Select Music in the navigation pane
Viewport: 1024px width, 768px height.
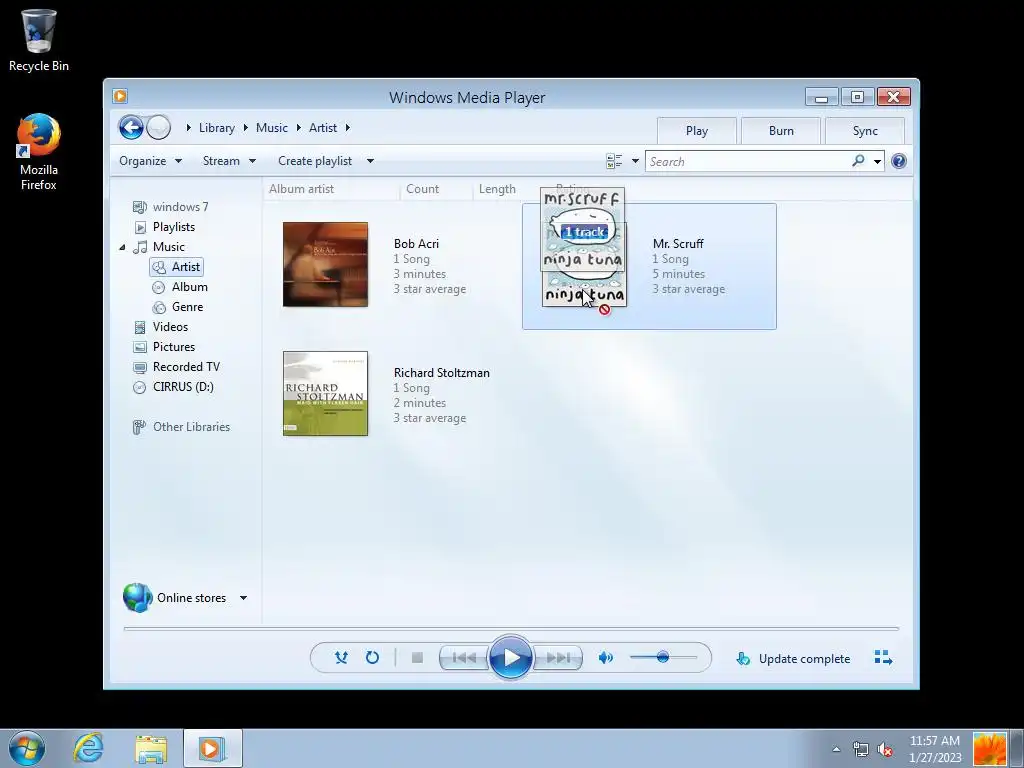(159, 247)
